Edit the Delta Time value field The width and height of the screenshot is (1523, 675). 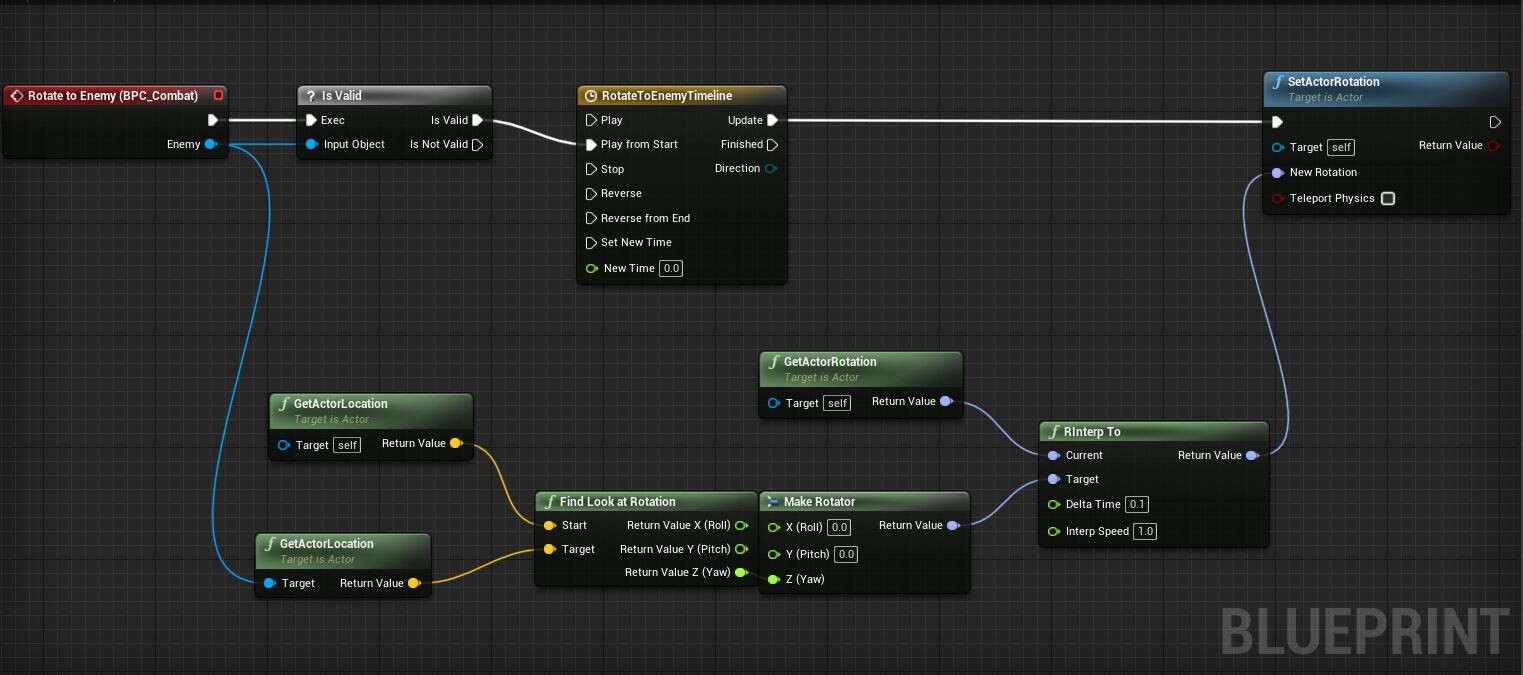point(1137,504)
